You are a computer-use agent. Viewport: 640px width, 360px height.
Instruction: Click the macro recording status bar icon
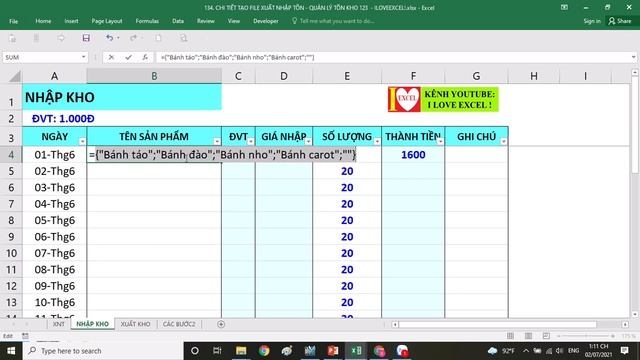[x=25, y=336]
